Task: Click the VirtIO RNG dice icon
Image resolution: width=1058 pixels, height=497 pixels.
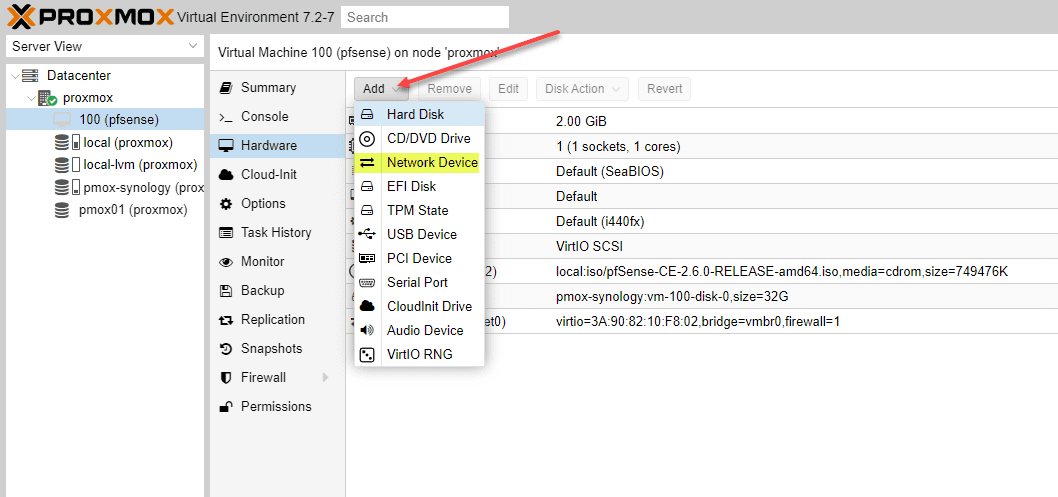Action: coord(368,354)
